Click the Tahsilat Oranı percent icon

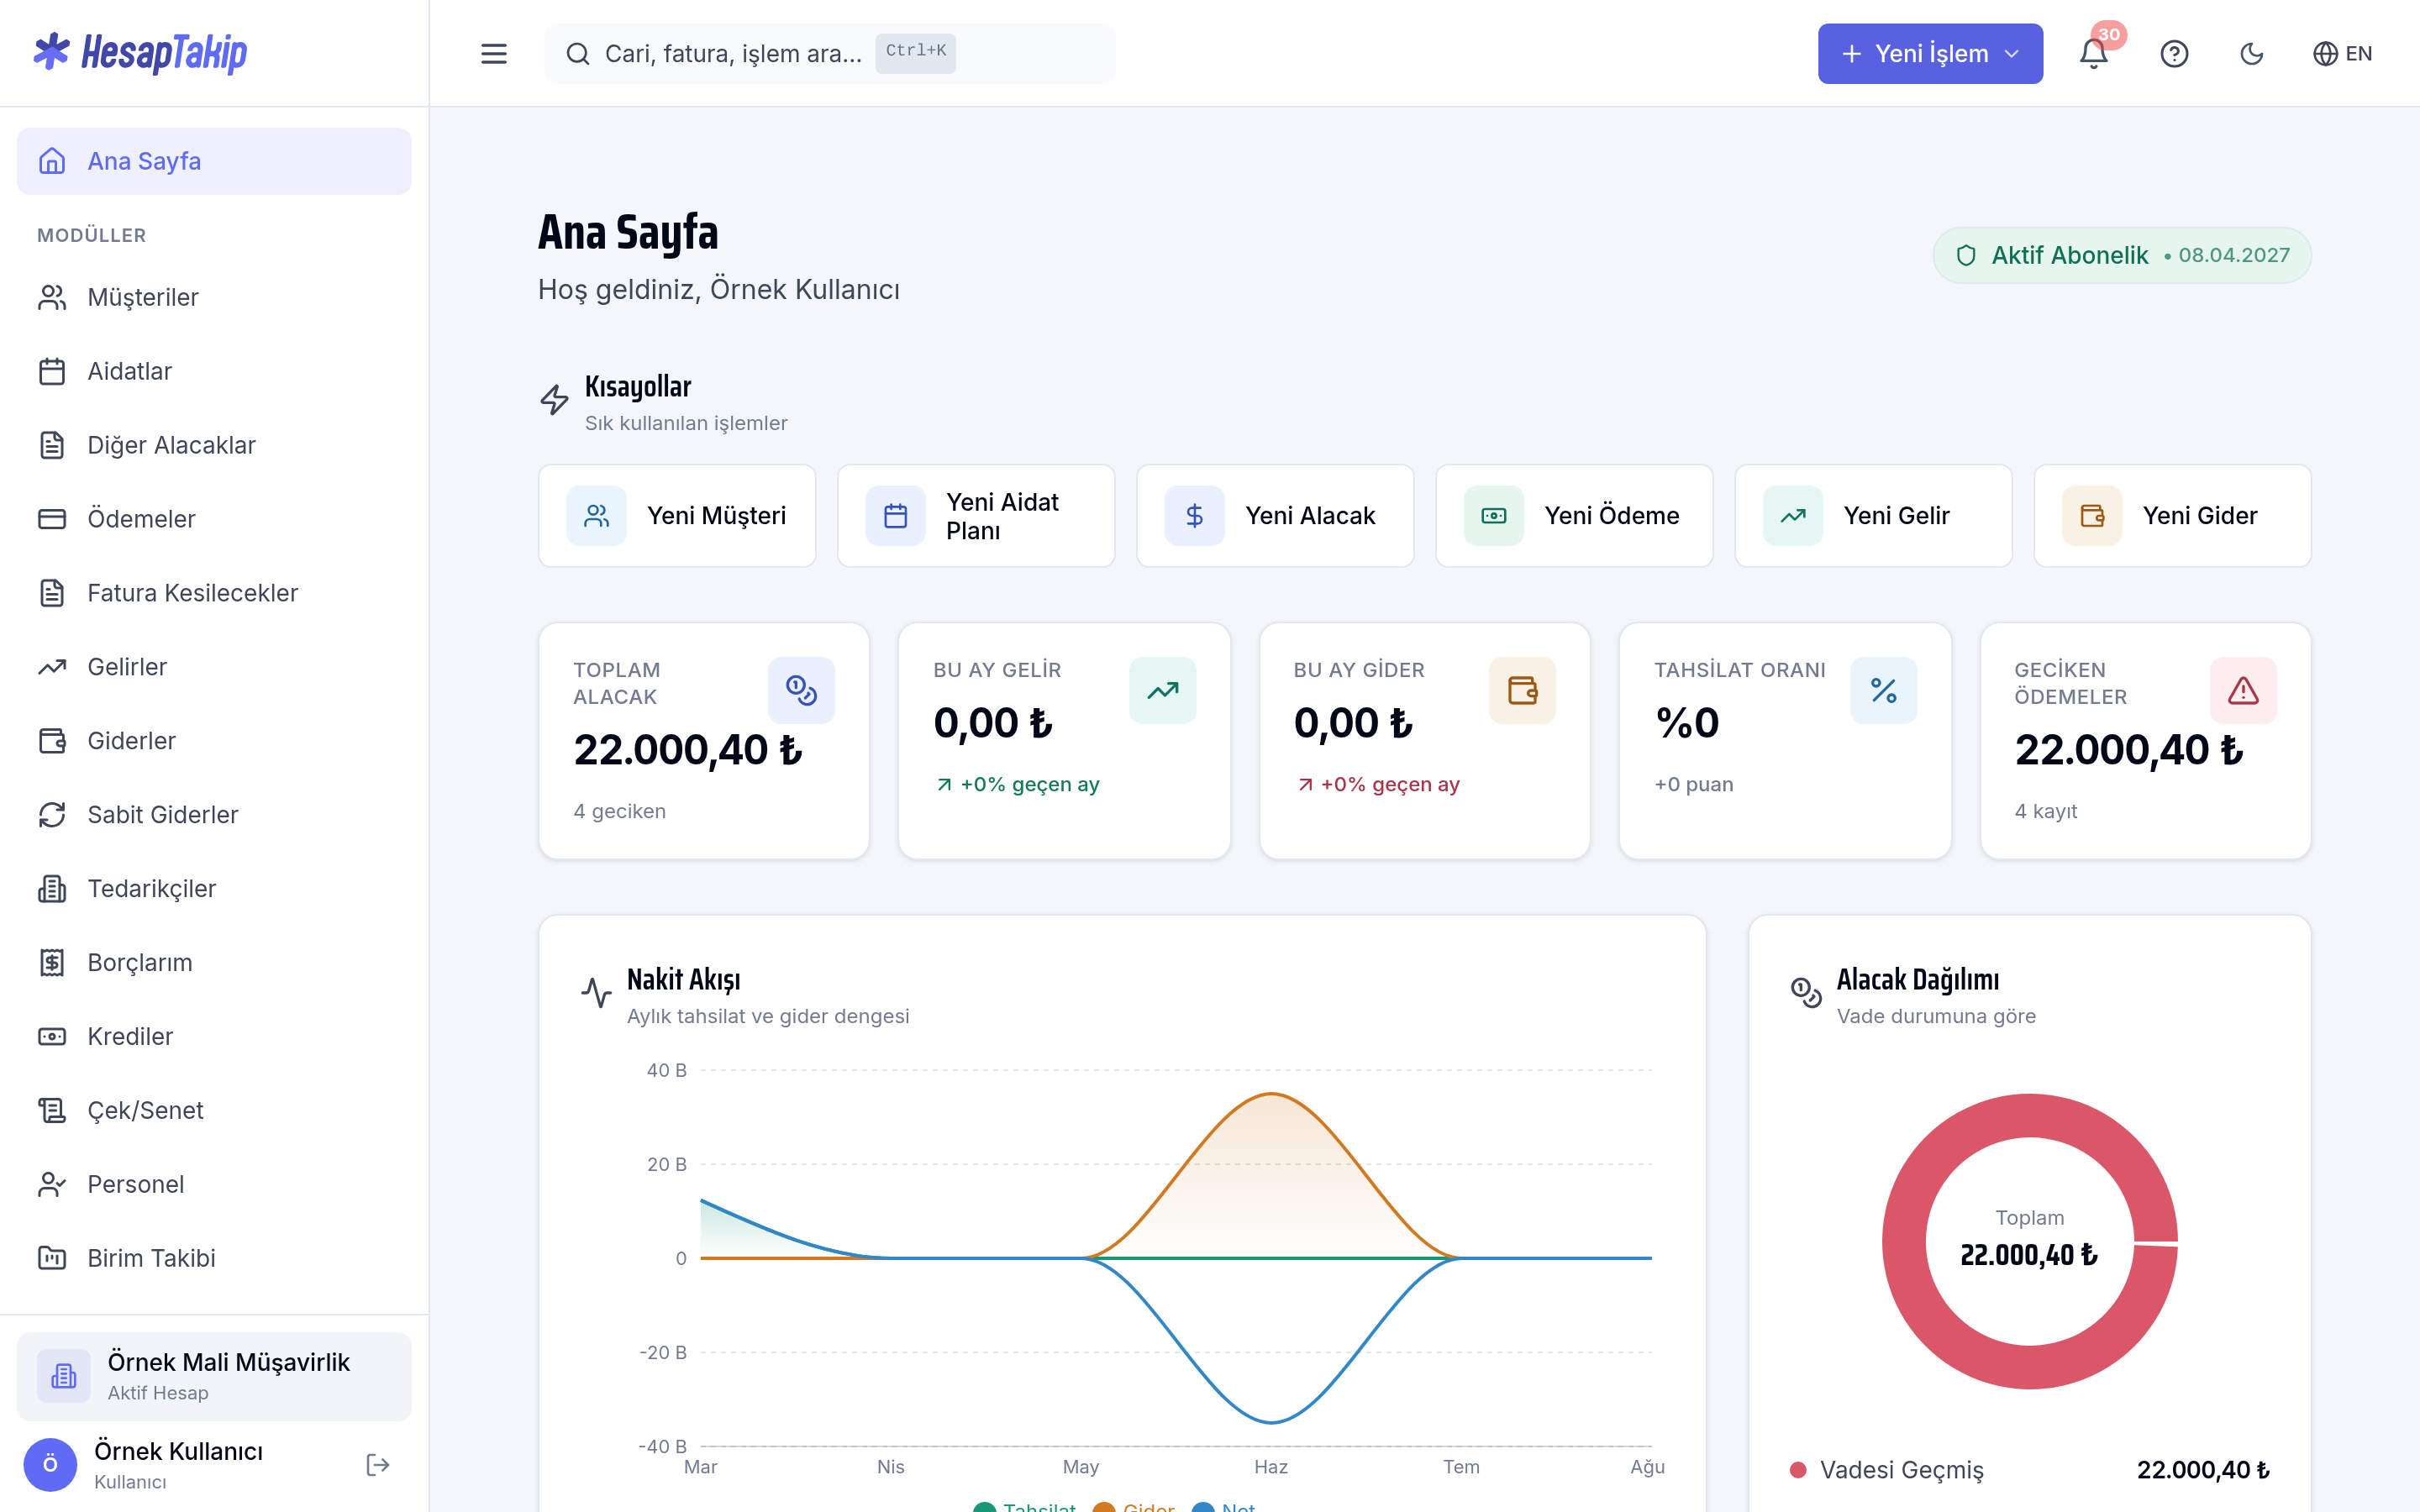click(1883, 690)
